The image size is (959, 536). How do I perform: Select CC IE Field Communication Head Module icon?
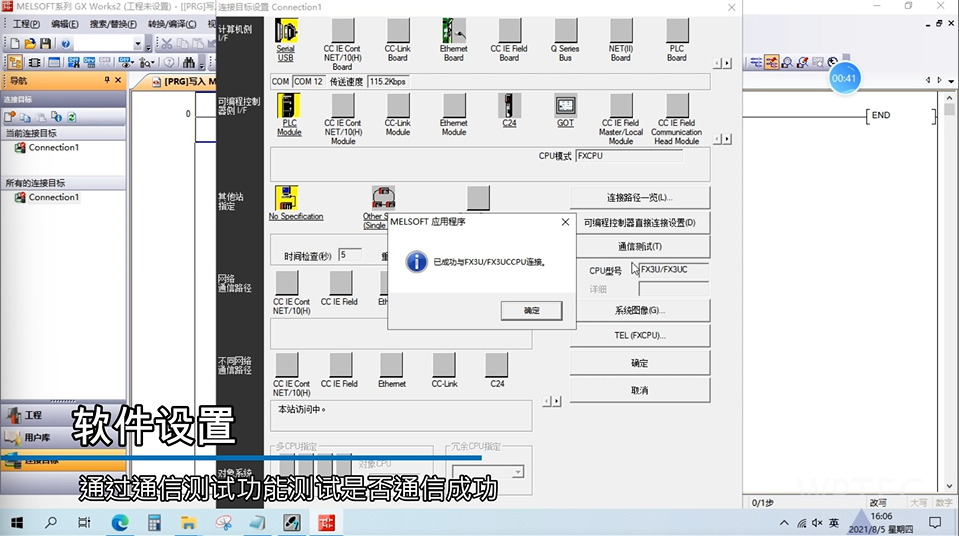coord(677,105)
